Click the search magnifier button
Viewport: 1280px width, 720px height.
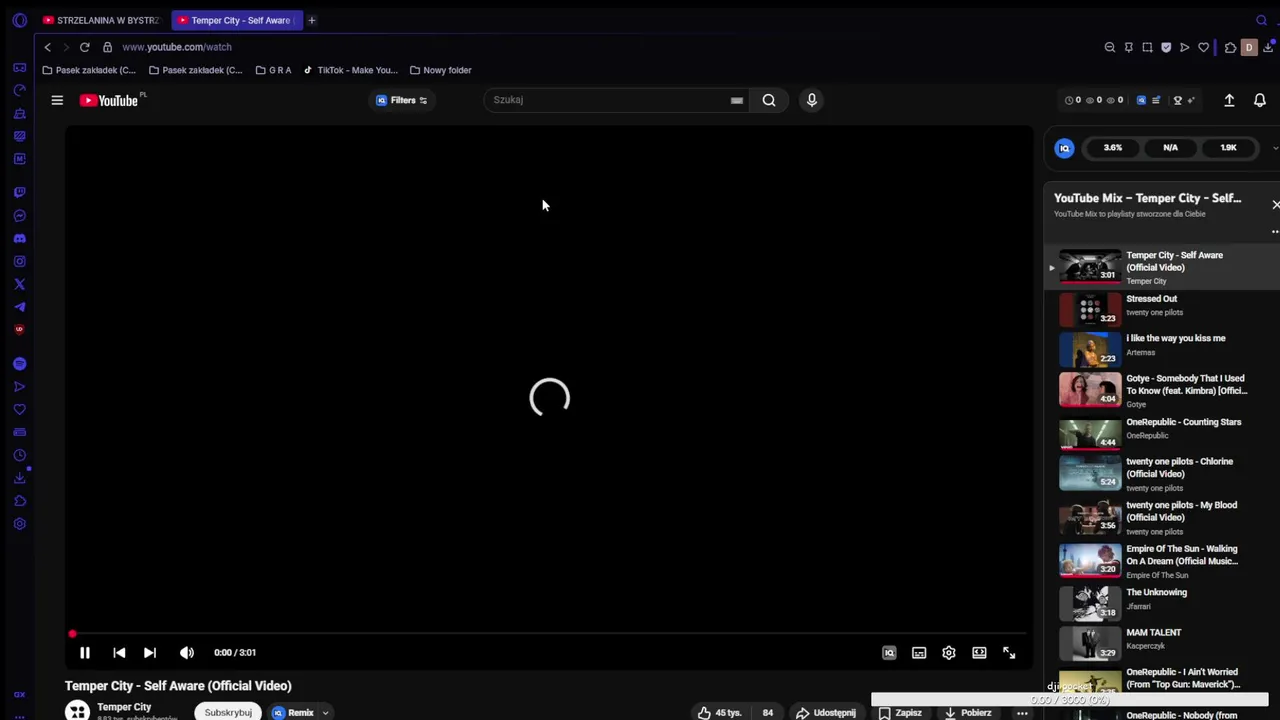click(769, 100)
